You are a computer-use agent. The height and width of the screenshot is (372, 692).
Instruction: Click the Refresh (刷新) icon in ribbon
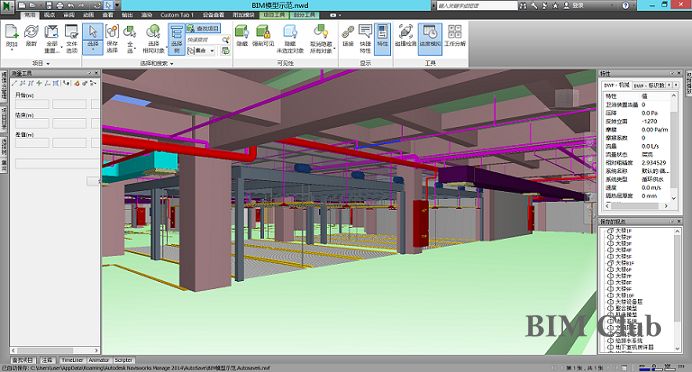click(x=31, y=33)
